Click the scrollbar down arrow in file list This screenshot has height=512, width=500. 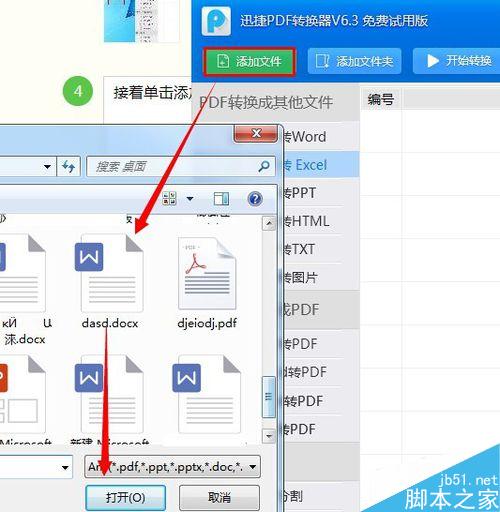(269, 436)
